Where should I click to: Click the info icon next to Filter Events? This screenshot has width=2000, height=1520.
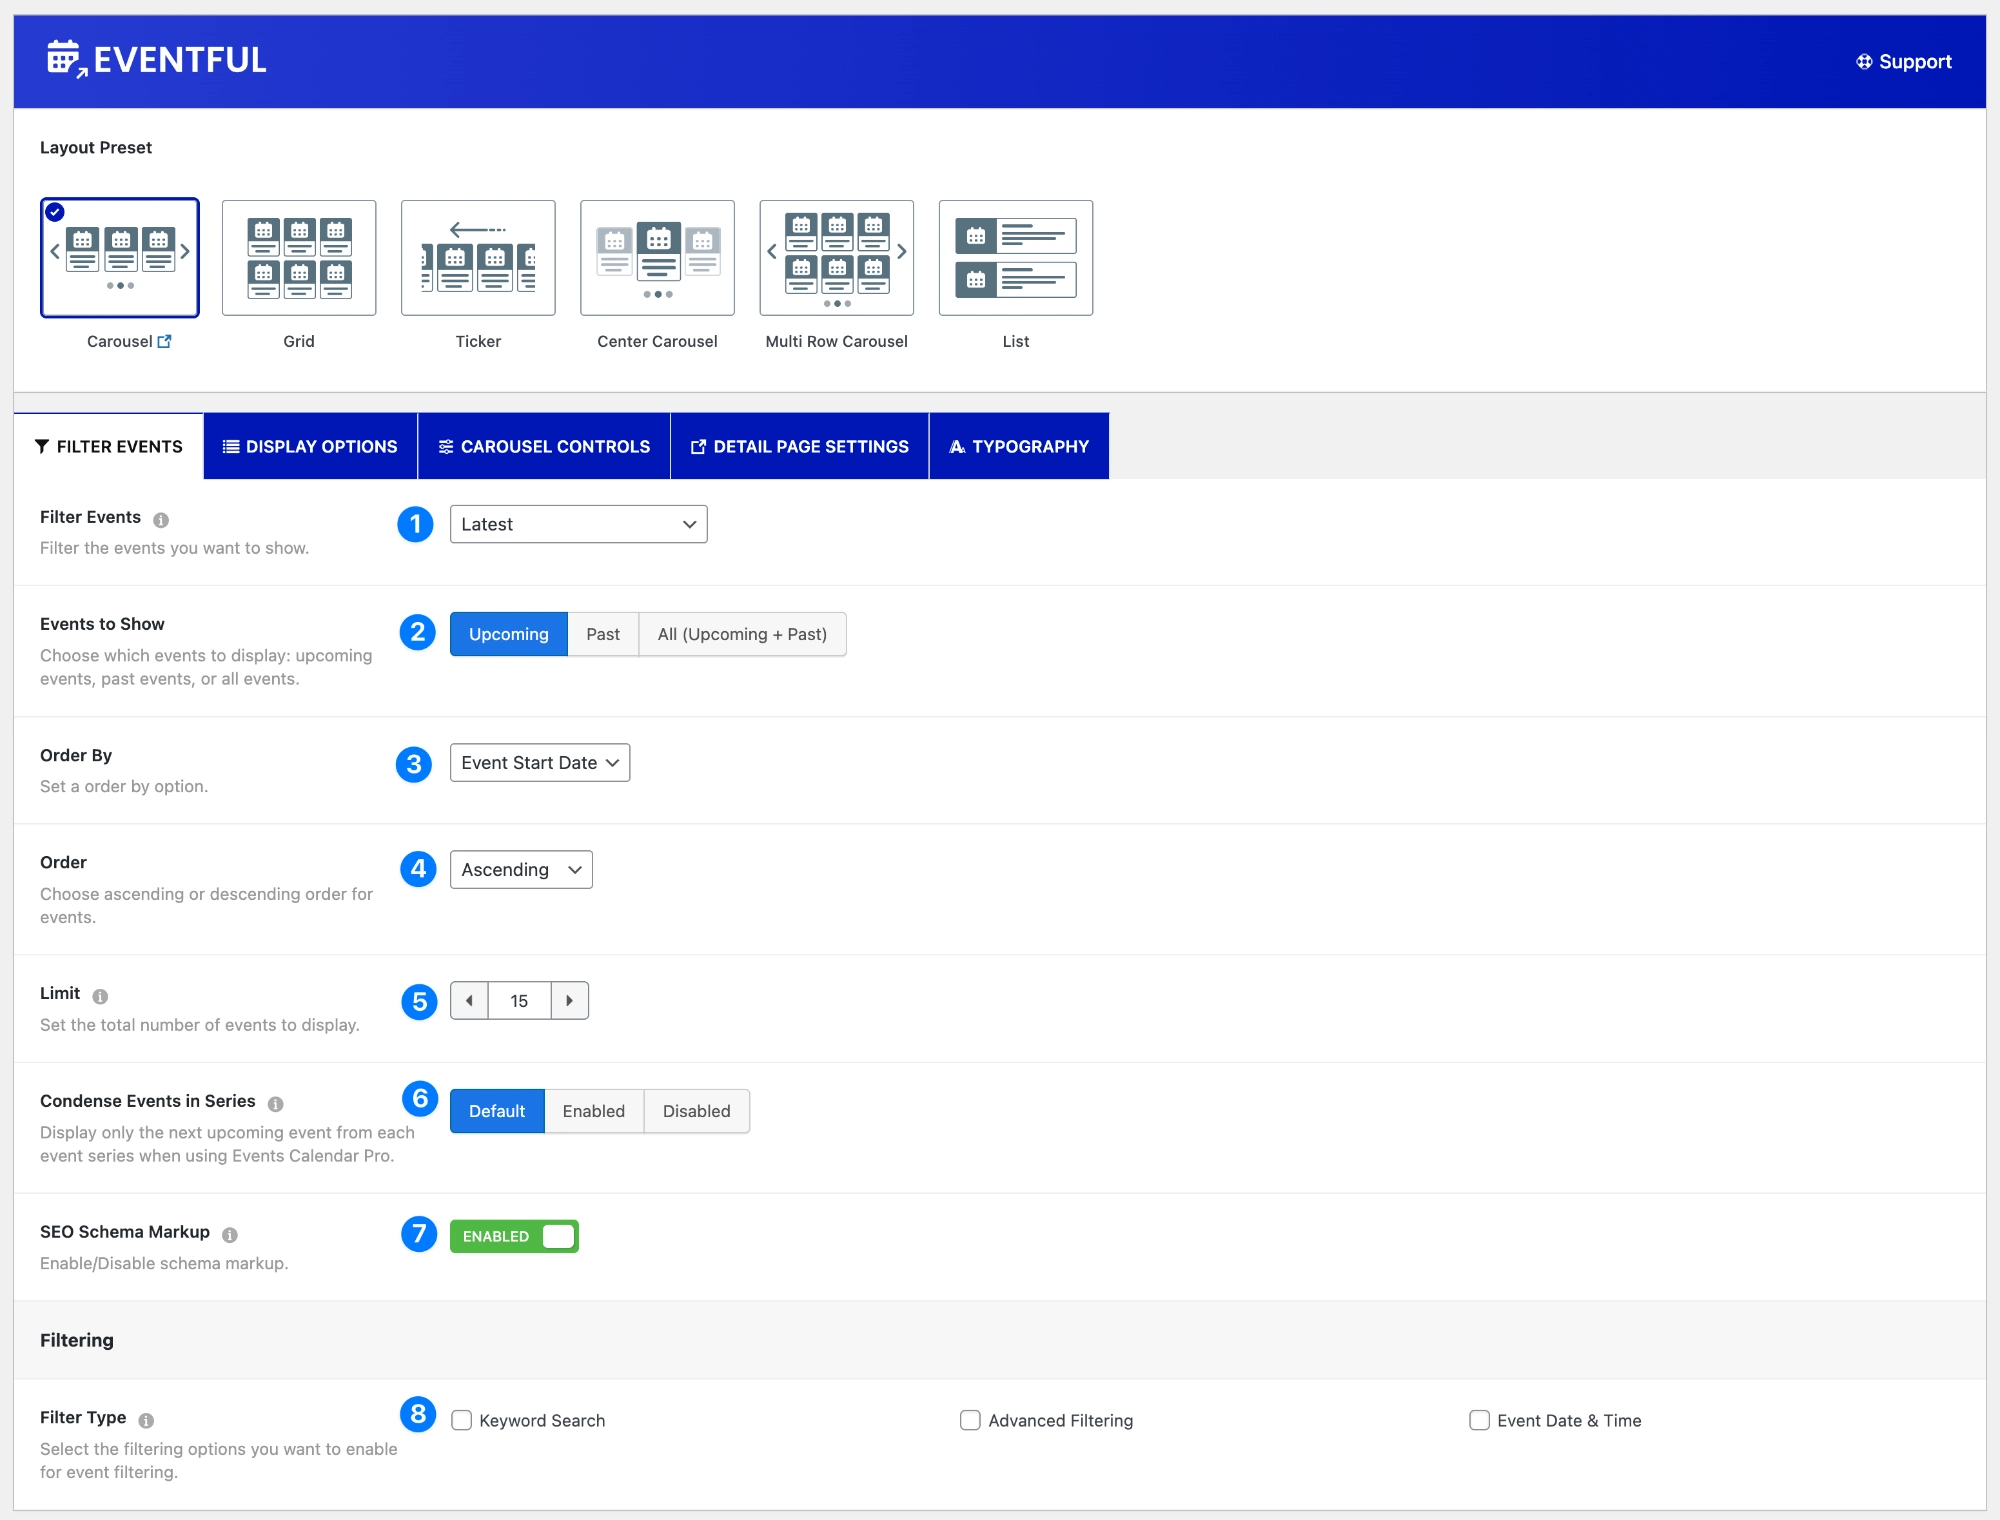(161, 519)
